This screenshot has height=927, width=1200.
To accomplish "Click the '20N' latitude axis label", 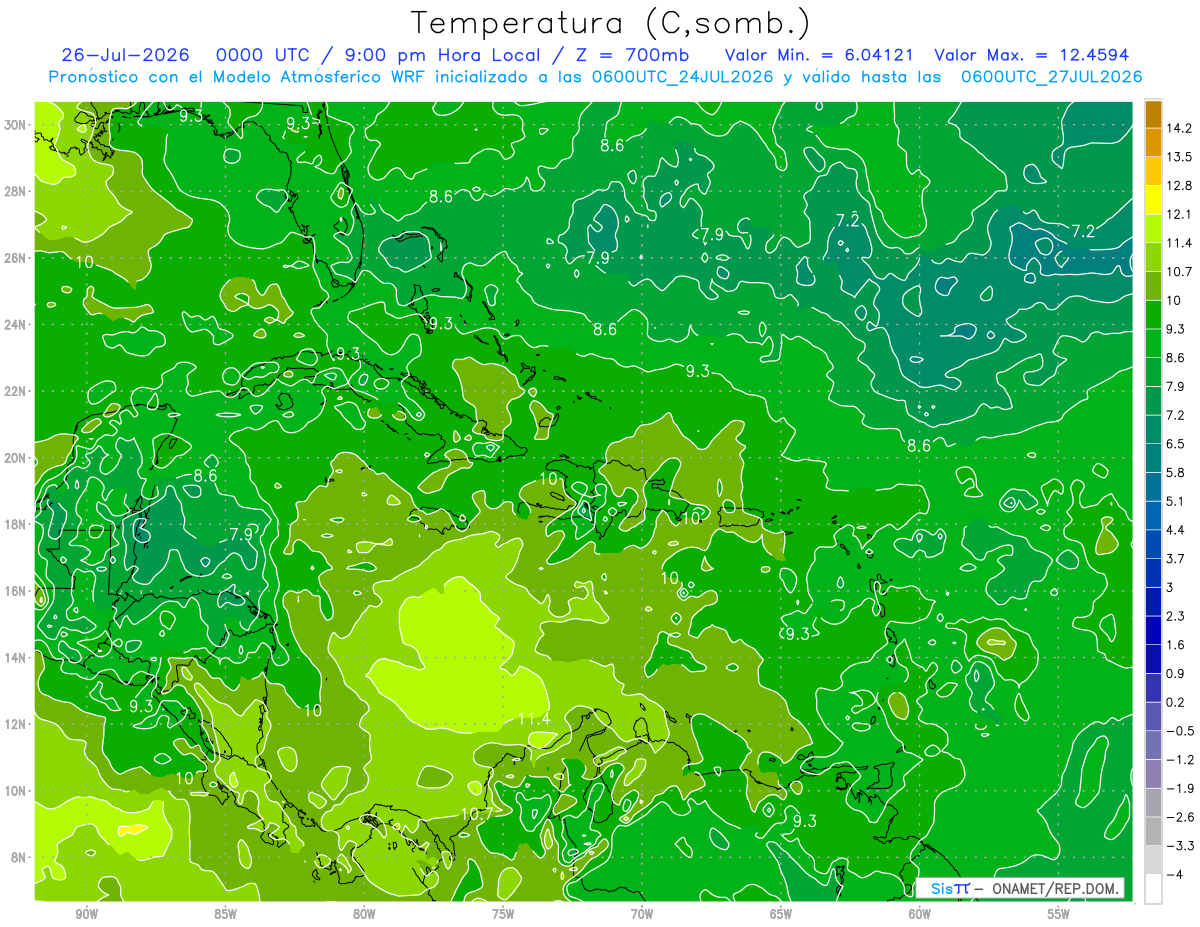I will tap(15, 458).
